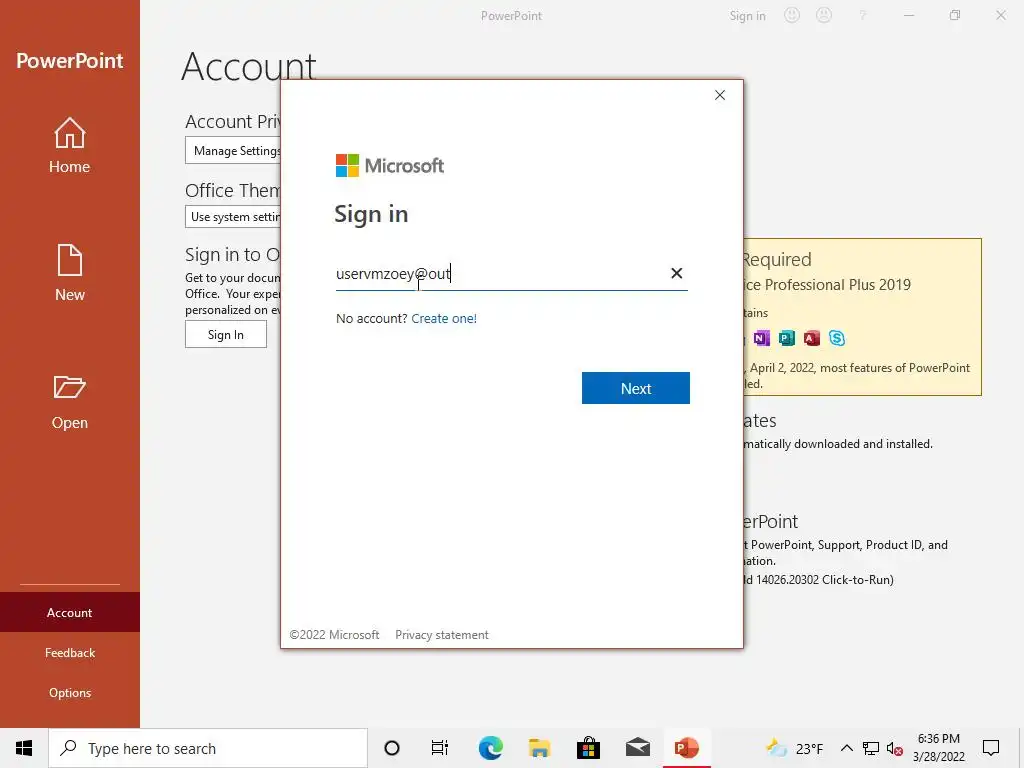Screen dimensions: 1024x768
Task: Send a smile with the happy face icon
Action: pos(792,15)
